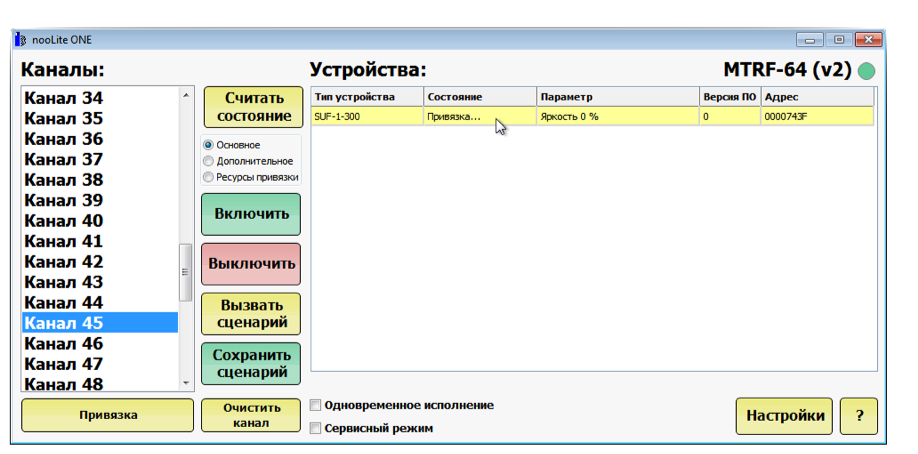Image resolution: width=918 pixels, height=454 pixels.
Task: Select Канал 47 in the channel list
Action: [x=100, y=364]
